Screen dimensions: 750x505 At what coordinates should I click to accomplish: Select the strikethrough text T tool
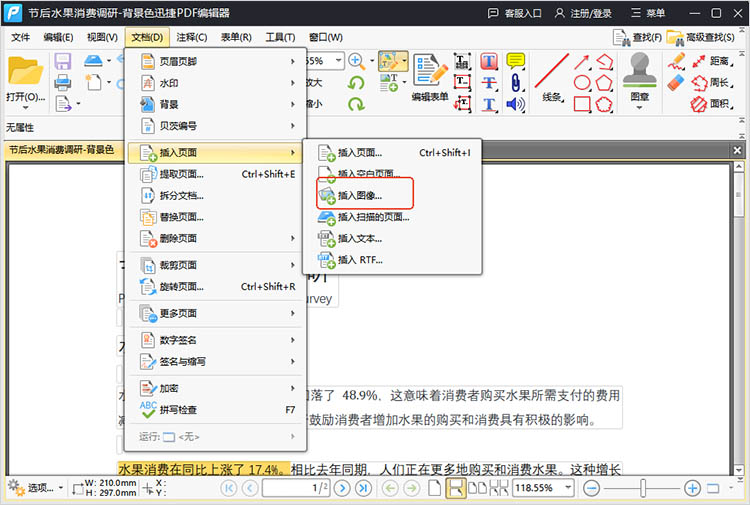489,82
